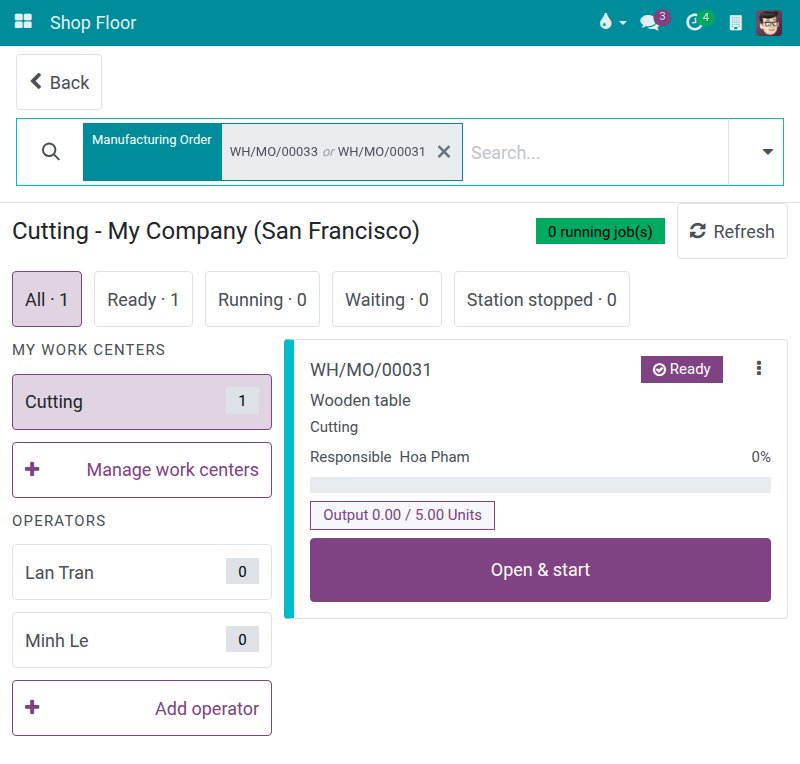The image size is (800, 764).
Task: Click the water drop debug icon
Action: click(606, 22)
